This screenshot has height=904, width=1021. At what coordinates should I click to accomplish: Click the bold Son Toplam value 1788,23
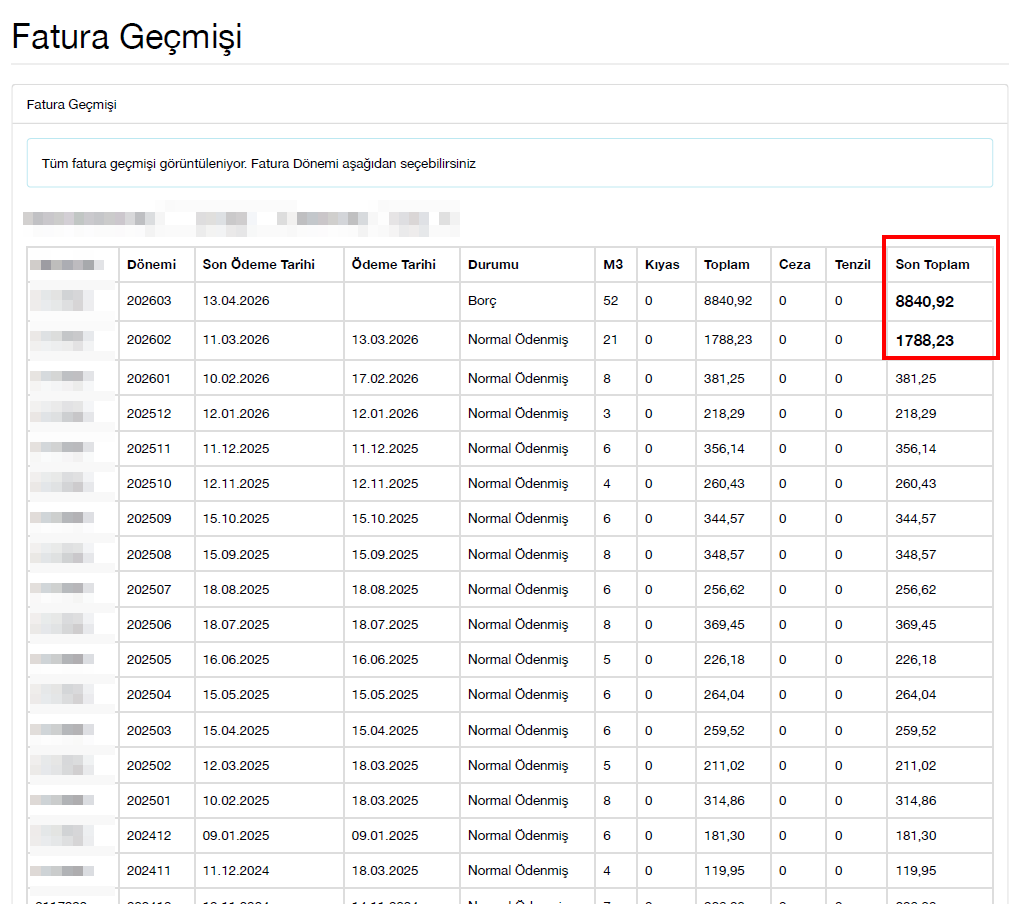924,341
